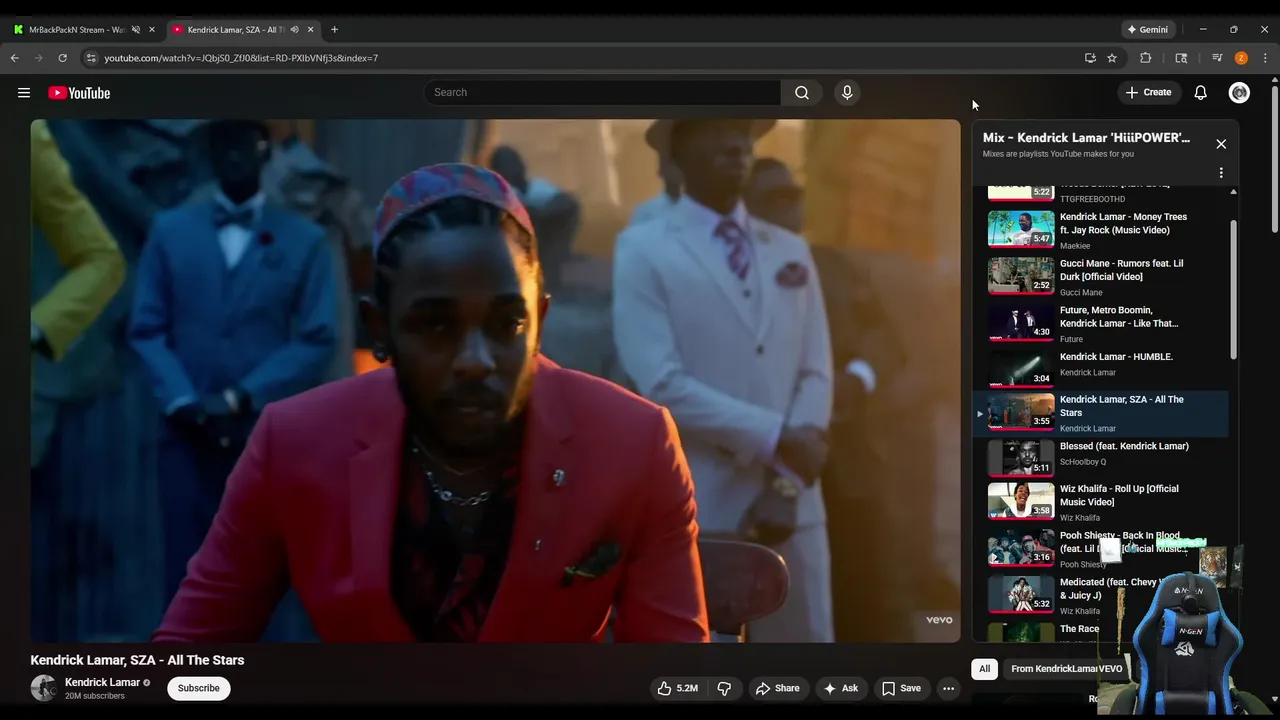Screen dimensions: 1280x720
Task: Click the browser forward arrow
Action: point(39,58)
